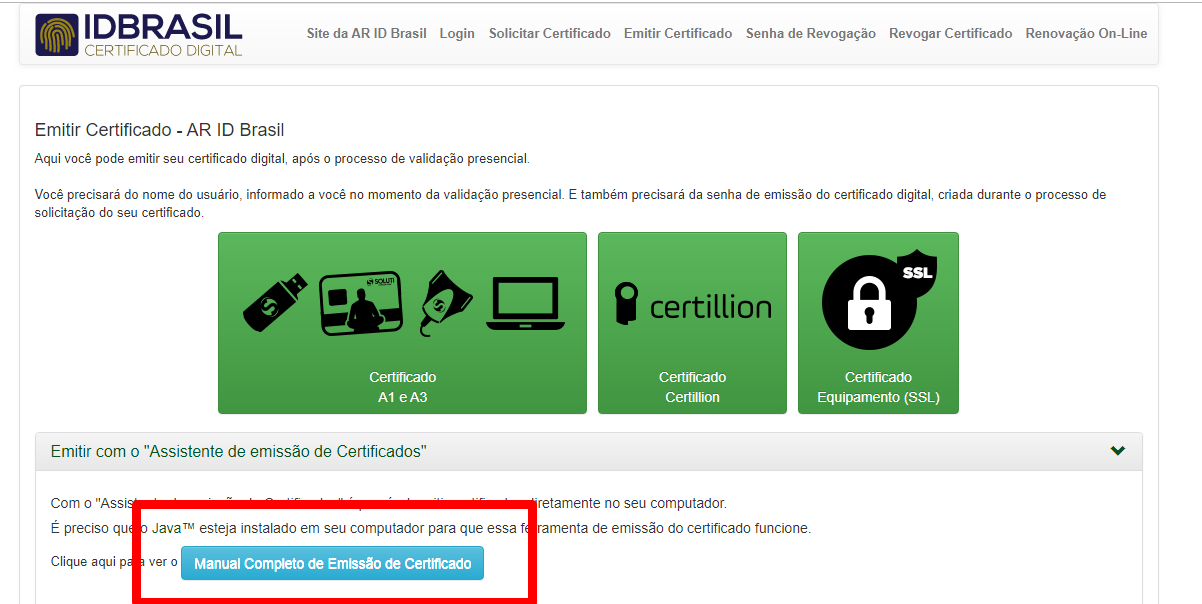Open Site da AR ID Brasil link
The image size is (1202, 604).
pos(366,33)
